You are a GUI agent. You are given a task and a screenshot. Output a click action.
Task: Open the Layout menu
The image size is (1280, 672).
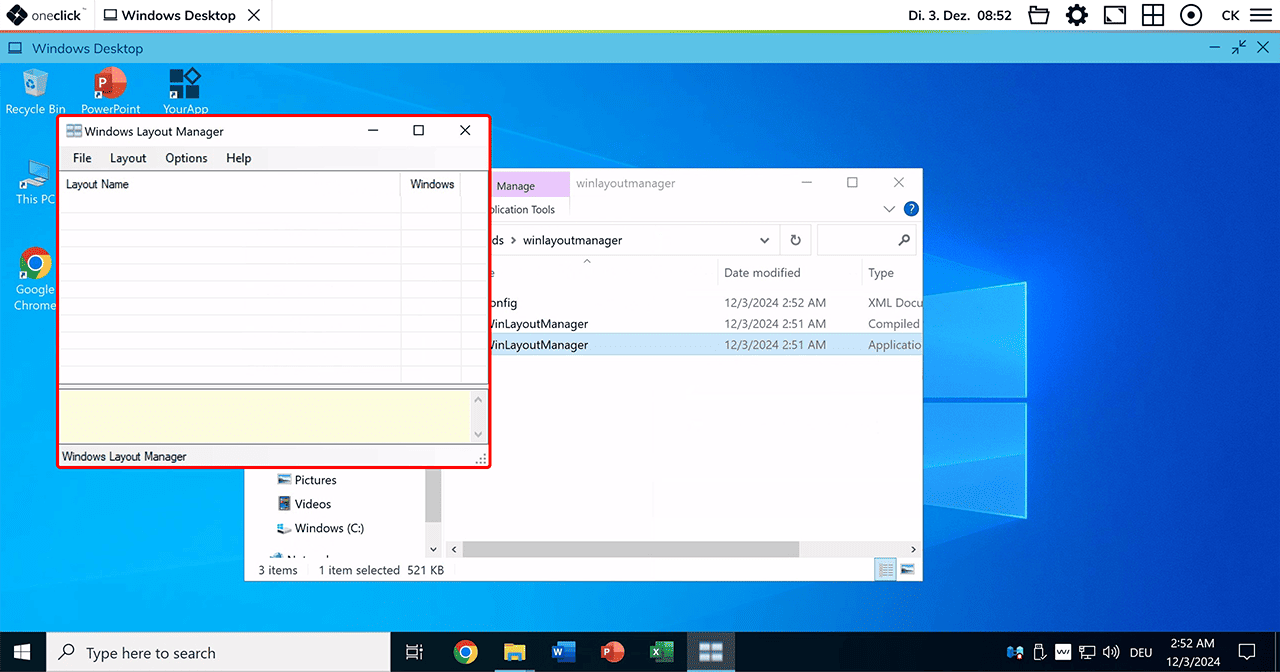[128, 158]
